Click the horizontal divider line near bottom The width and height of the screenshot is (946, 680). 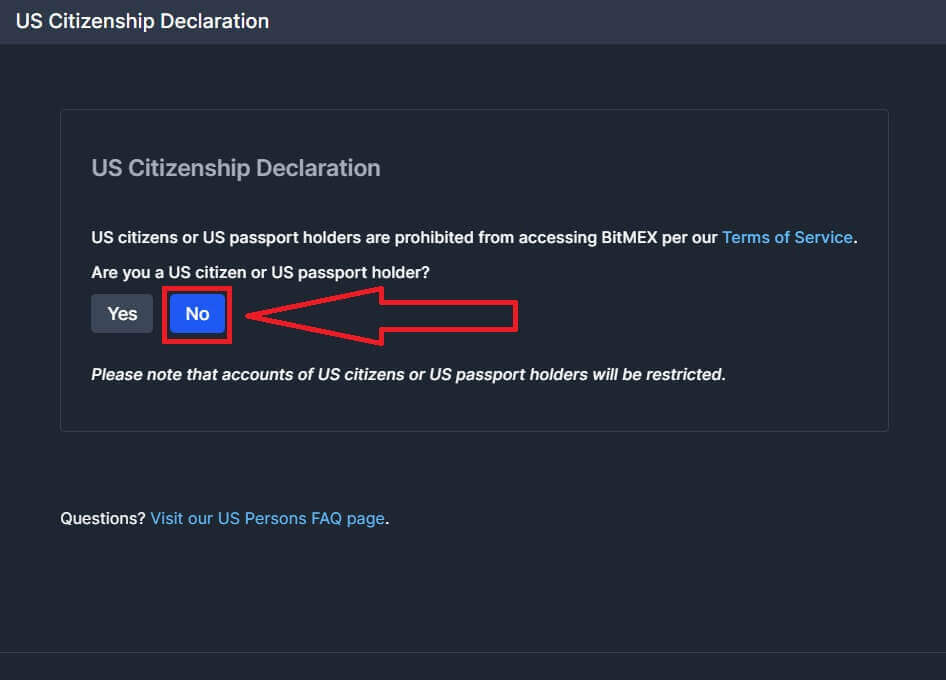[x=473, y=653]
